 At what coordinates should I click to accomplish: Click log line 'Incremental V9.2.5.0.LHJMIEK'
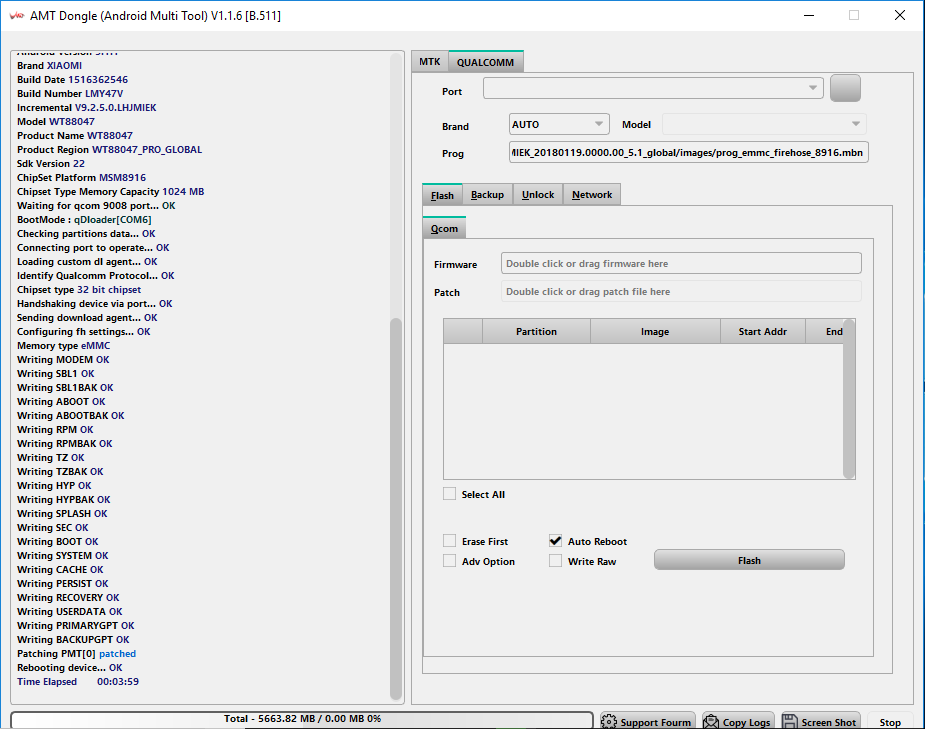pyautogui.click(x=87, y=107)
